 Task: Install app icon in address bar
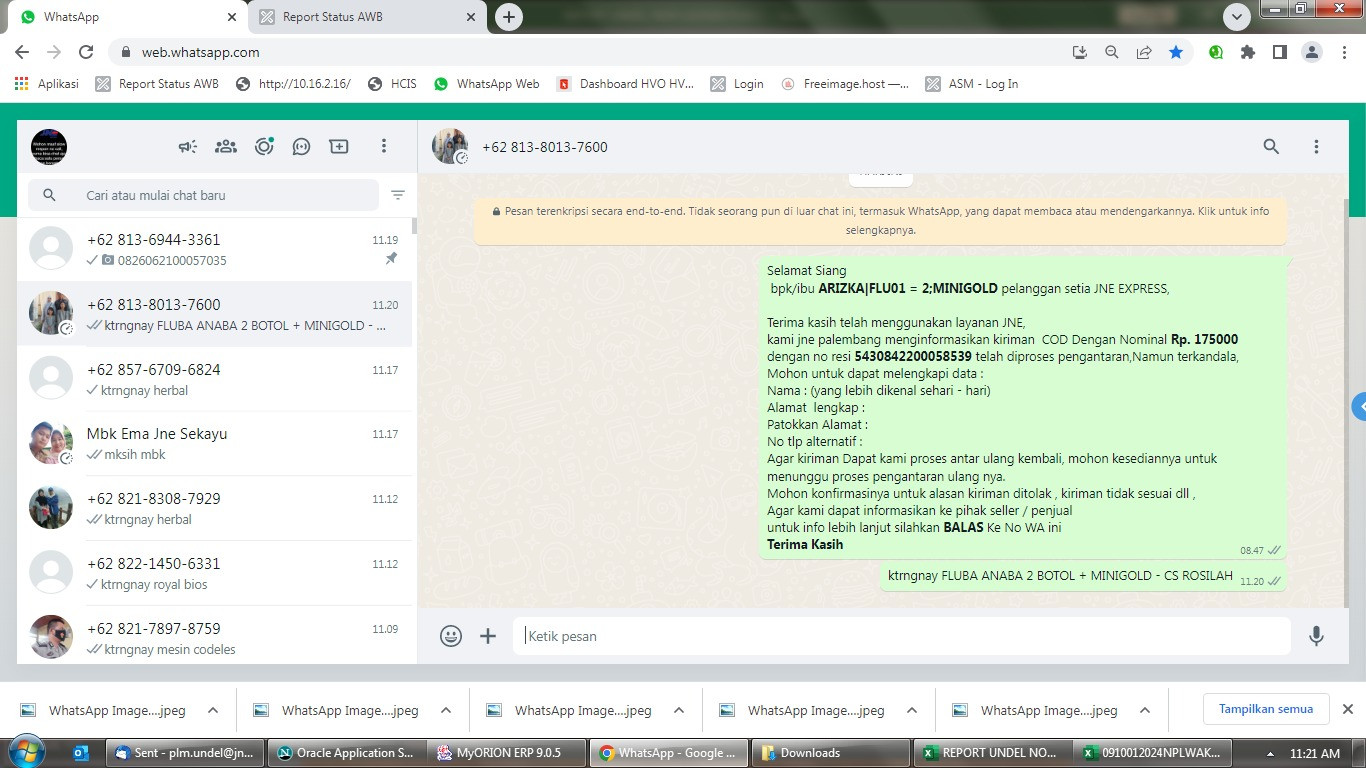(1079, 52)
